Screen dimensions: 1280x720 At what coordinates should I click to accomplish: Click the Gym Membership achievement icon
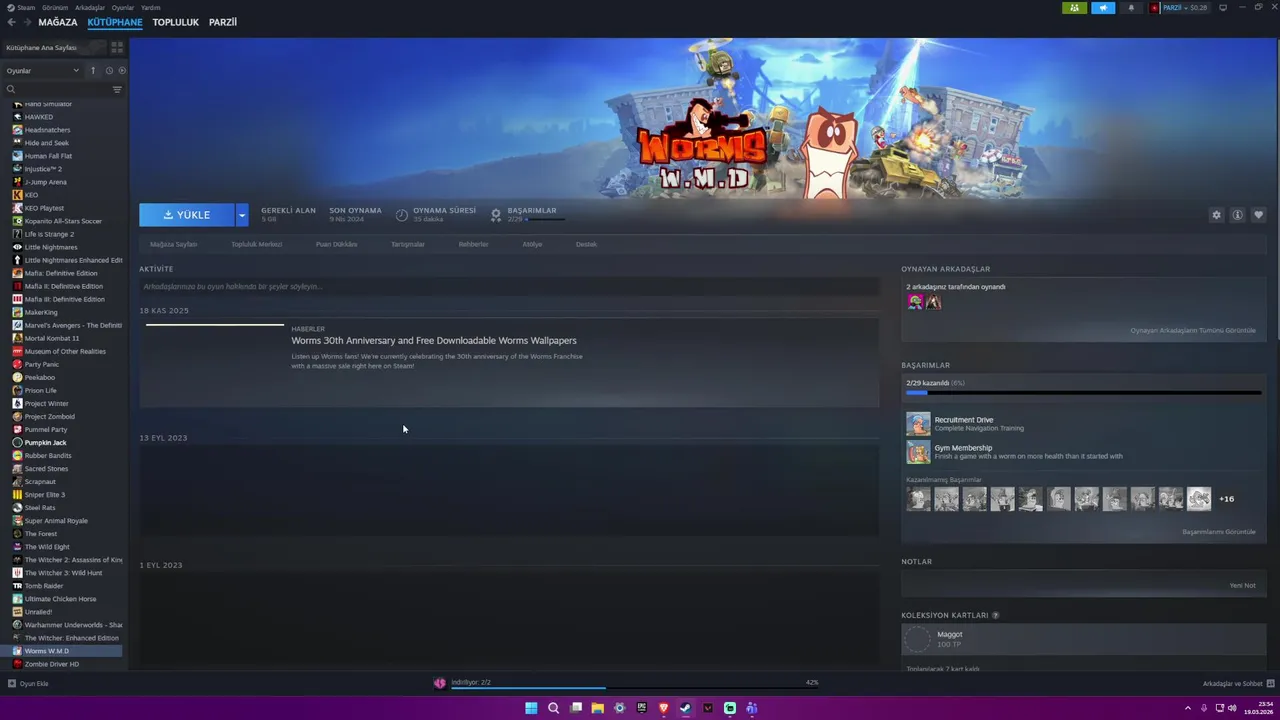[918, 452]
